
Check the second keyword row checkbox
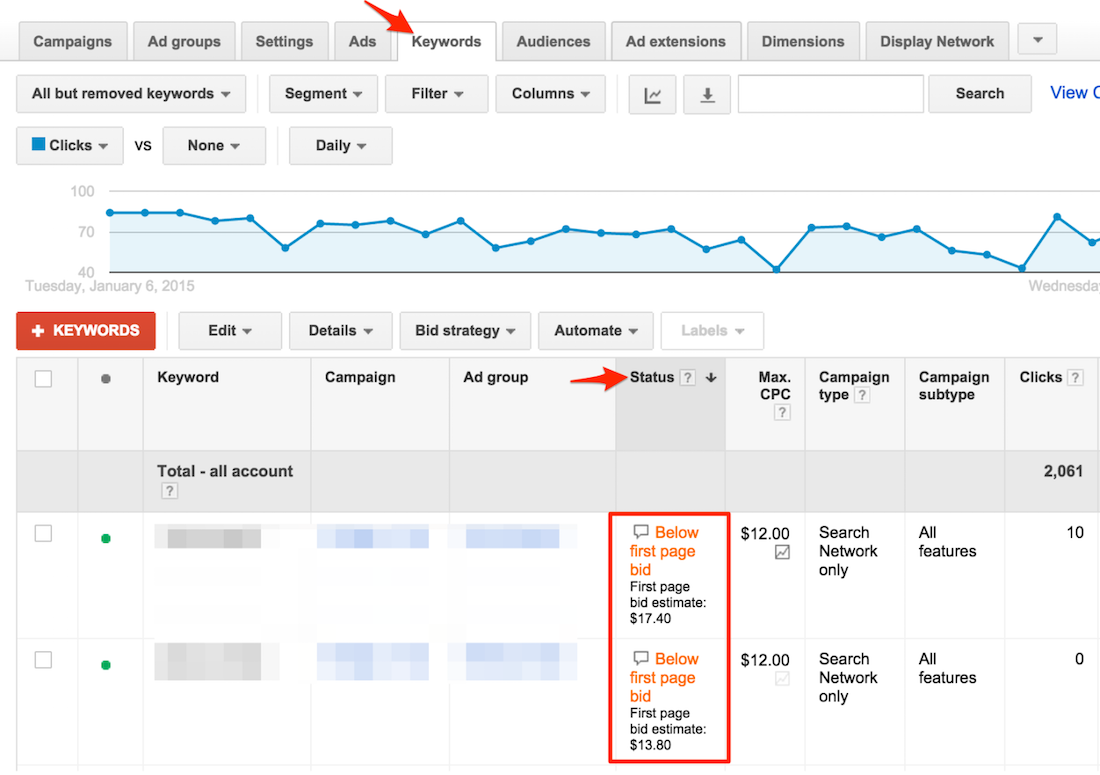click(x=43, y=660)
